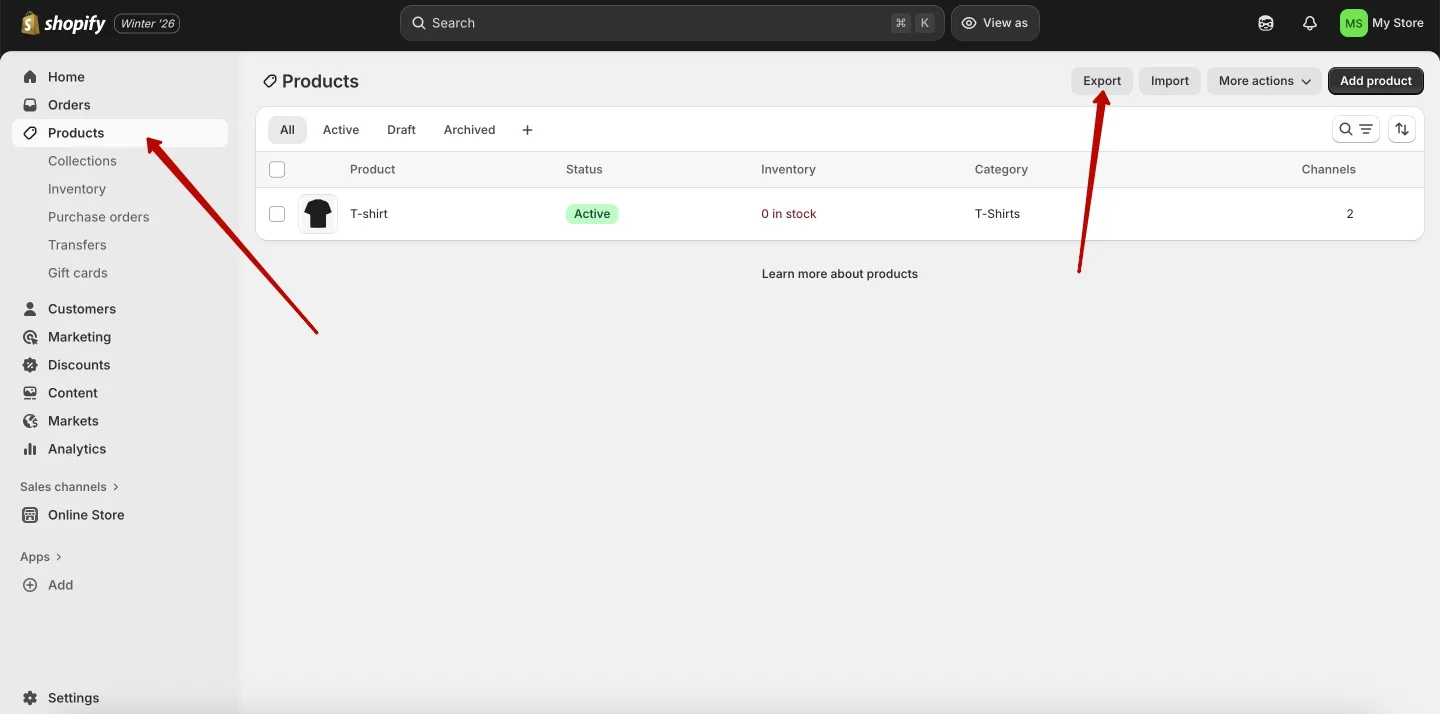Check the select-all products checkbox
The image size is (1440, 714).
(x=277, y=169)
